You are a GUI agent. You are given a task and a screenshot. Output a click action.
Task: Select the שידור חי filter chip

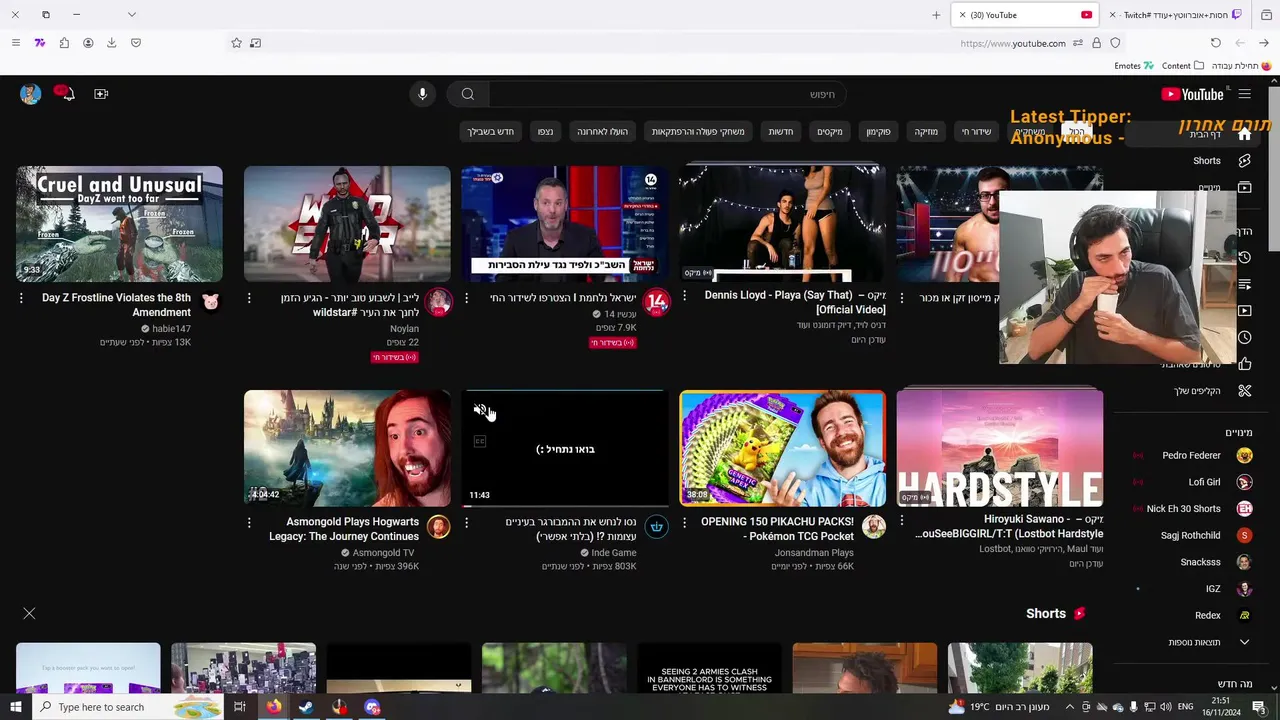[x=976, y=132]
